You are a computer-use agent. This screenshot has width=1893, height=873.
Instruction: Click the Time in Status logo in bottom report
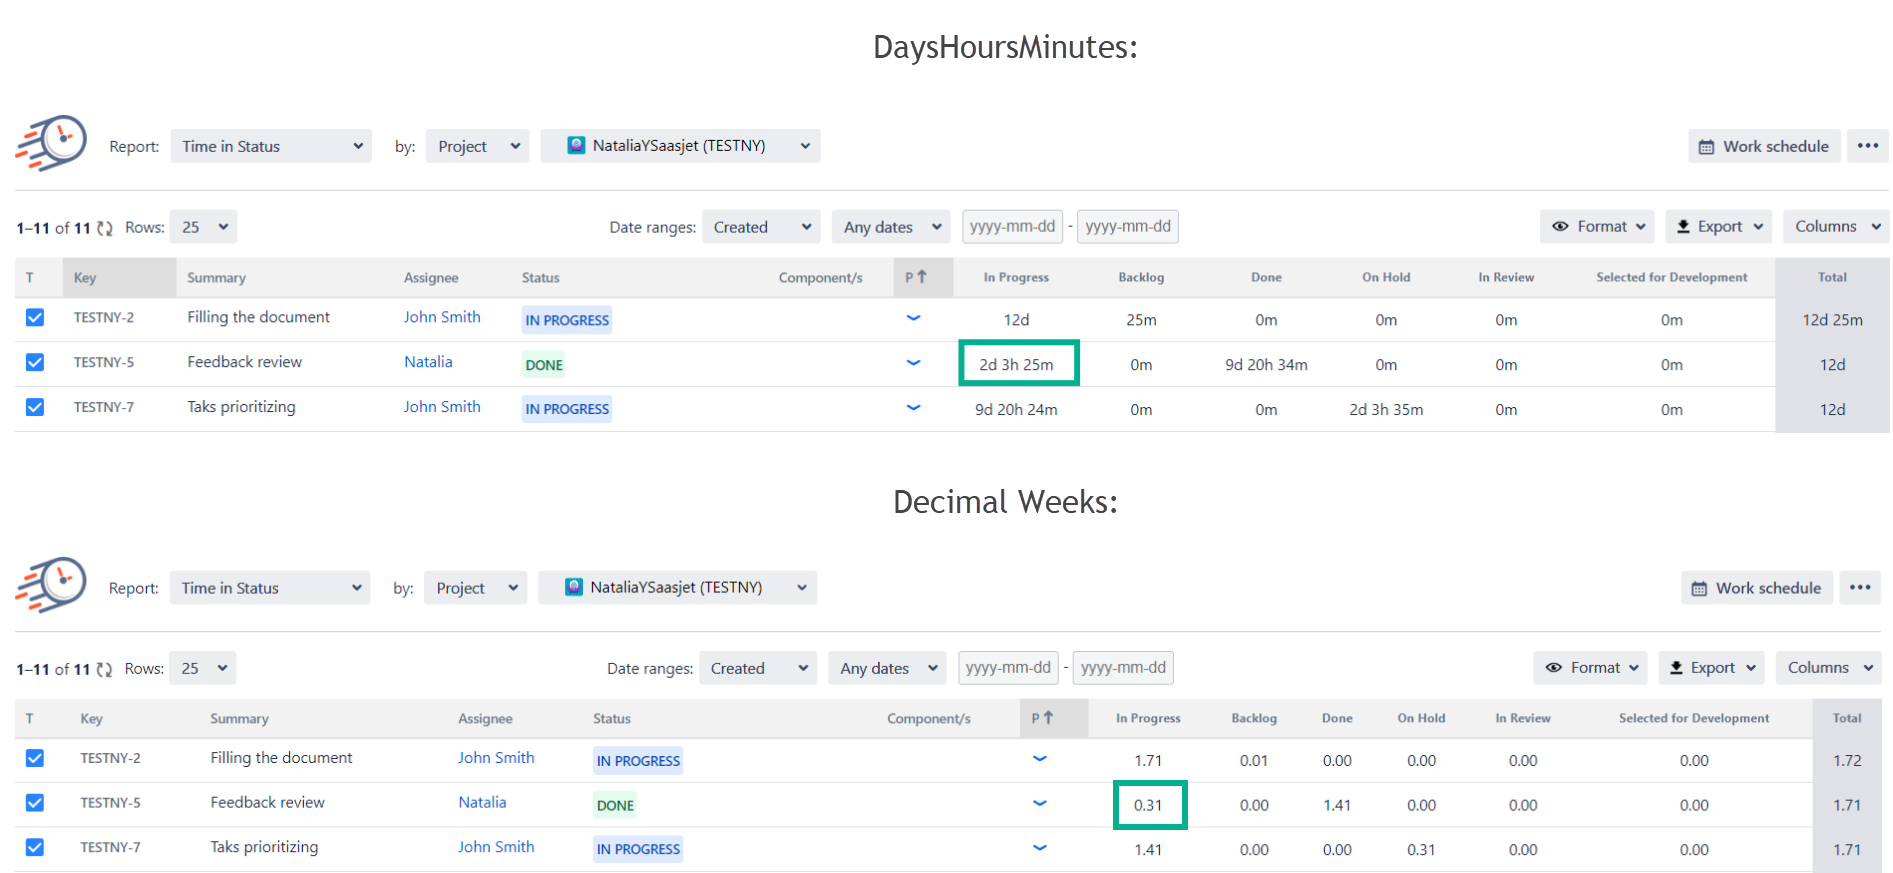coord(51,585)
